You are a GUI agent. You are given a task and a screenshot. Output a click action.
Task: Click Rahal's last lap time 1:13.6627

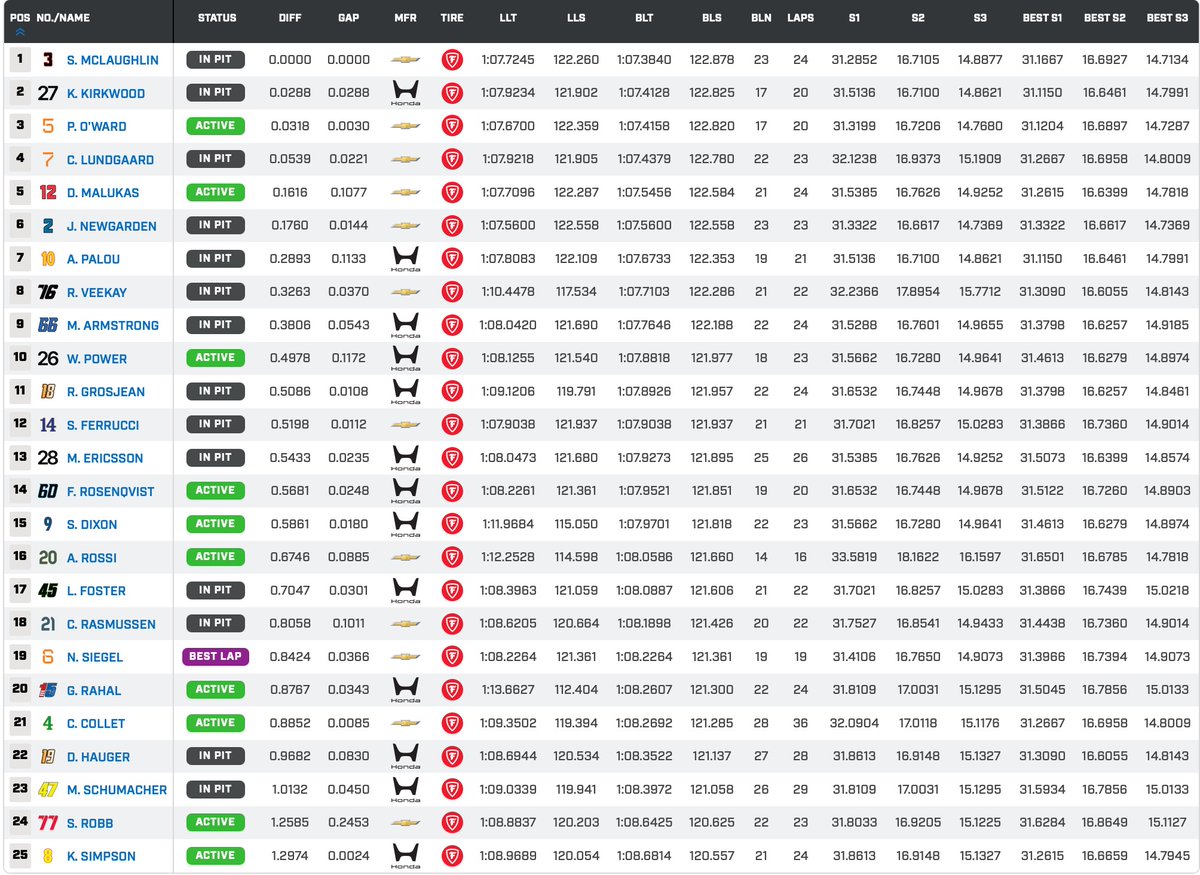508,690
